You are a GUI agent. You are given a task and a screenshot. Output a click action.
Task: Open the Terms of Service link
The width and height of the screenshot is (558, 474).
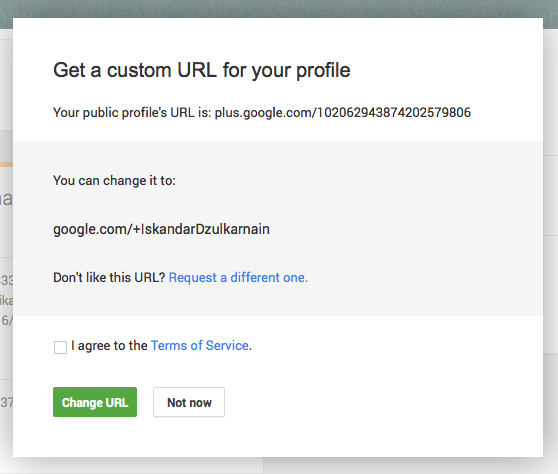(x=200, y=346)
